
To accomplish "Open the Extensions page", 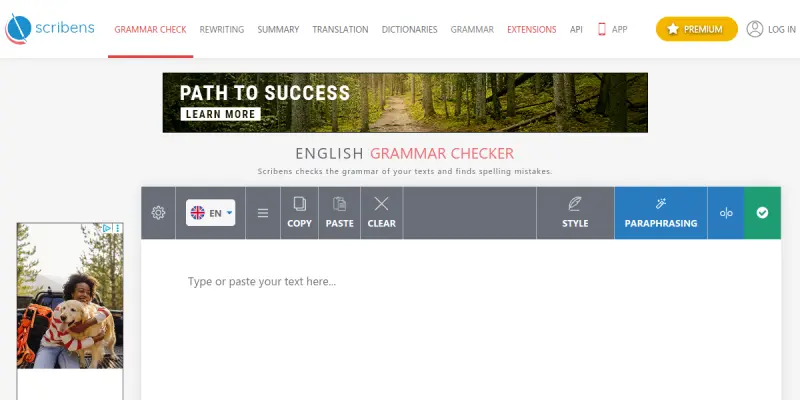I will (532, 30).
